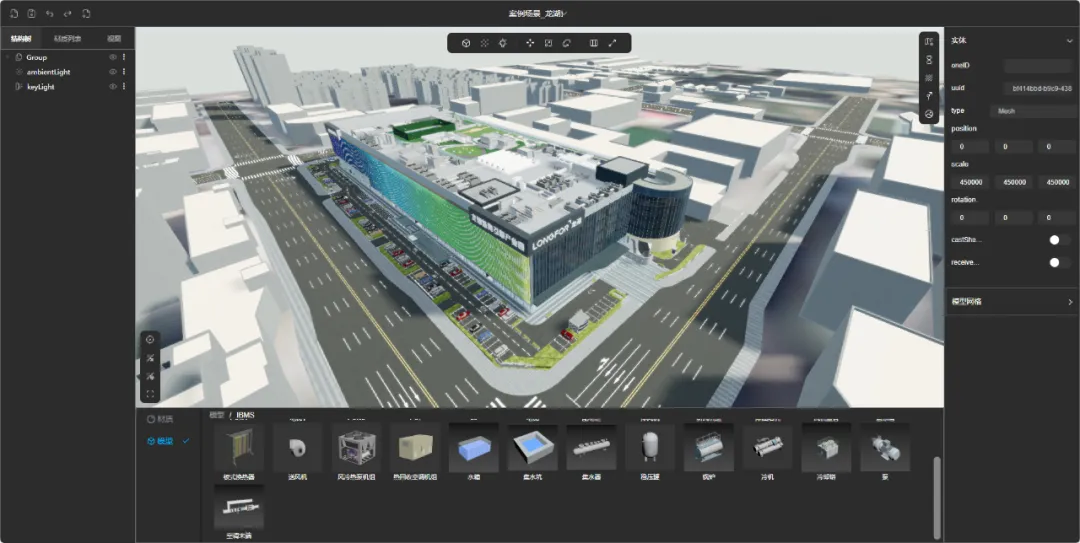Image resolution: width=1080 pixels, height=543 pixels.
Task: Collapse the 实体 properties section
Action: click(x=1069, y=41)
